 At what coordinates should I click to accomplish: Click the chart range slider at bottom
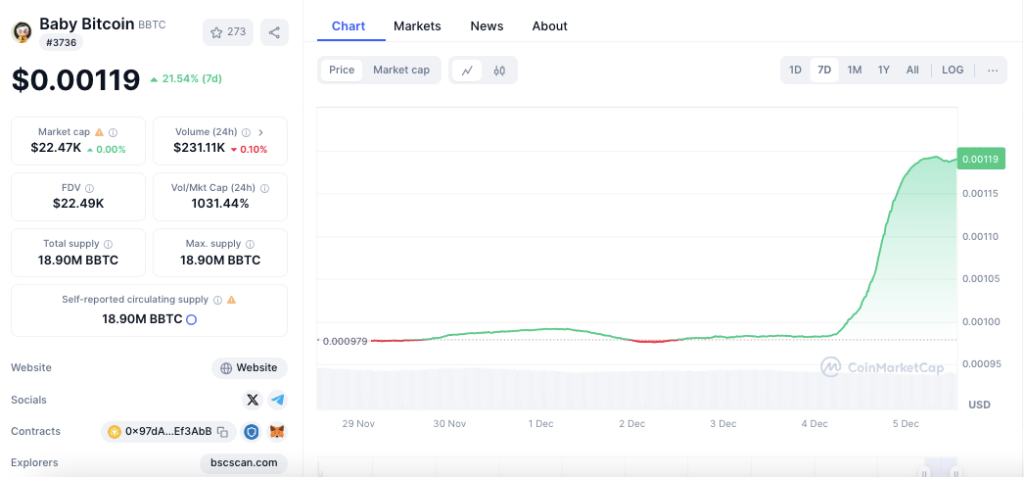point(938,467)
